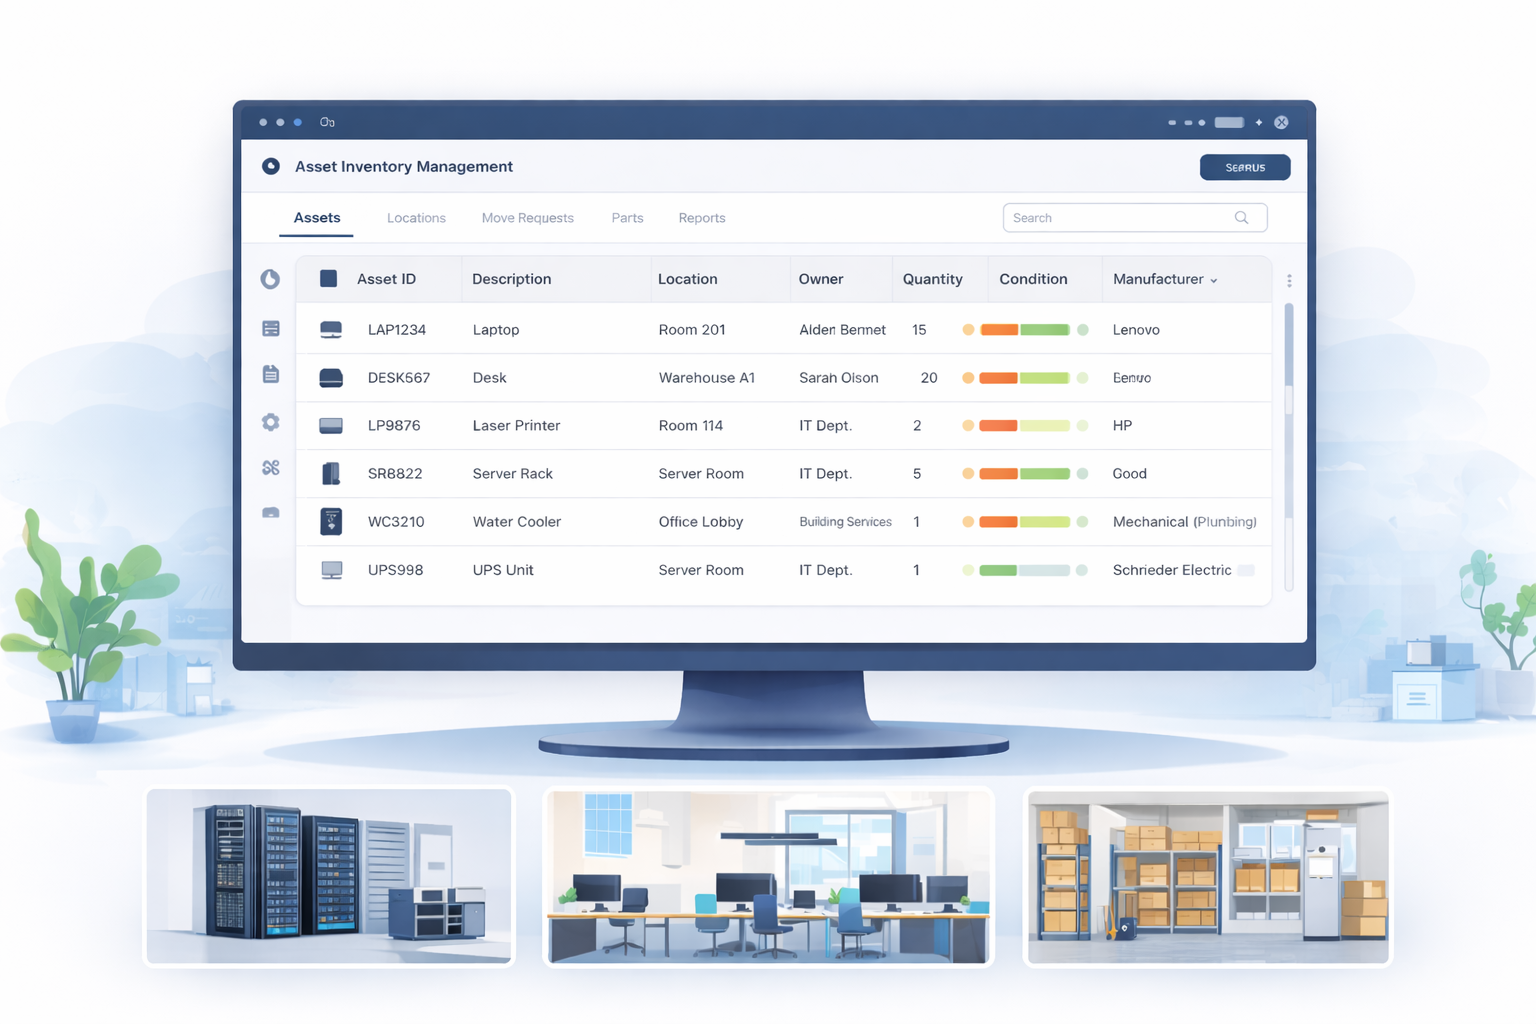Select the DESK567 asset ID
This screenshot has height=1024, width=1536.
pos(399,377)
